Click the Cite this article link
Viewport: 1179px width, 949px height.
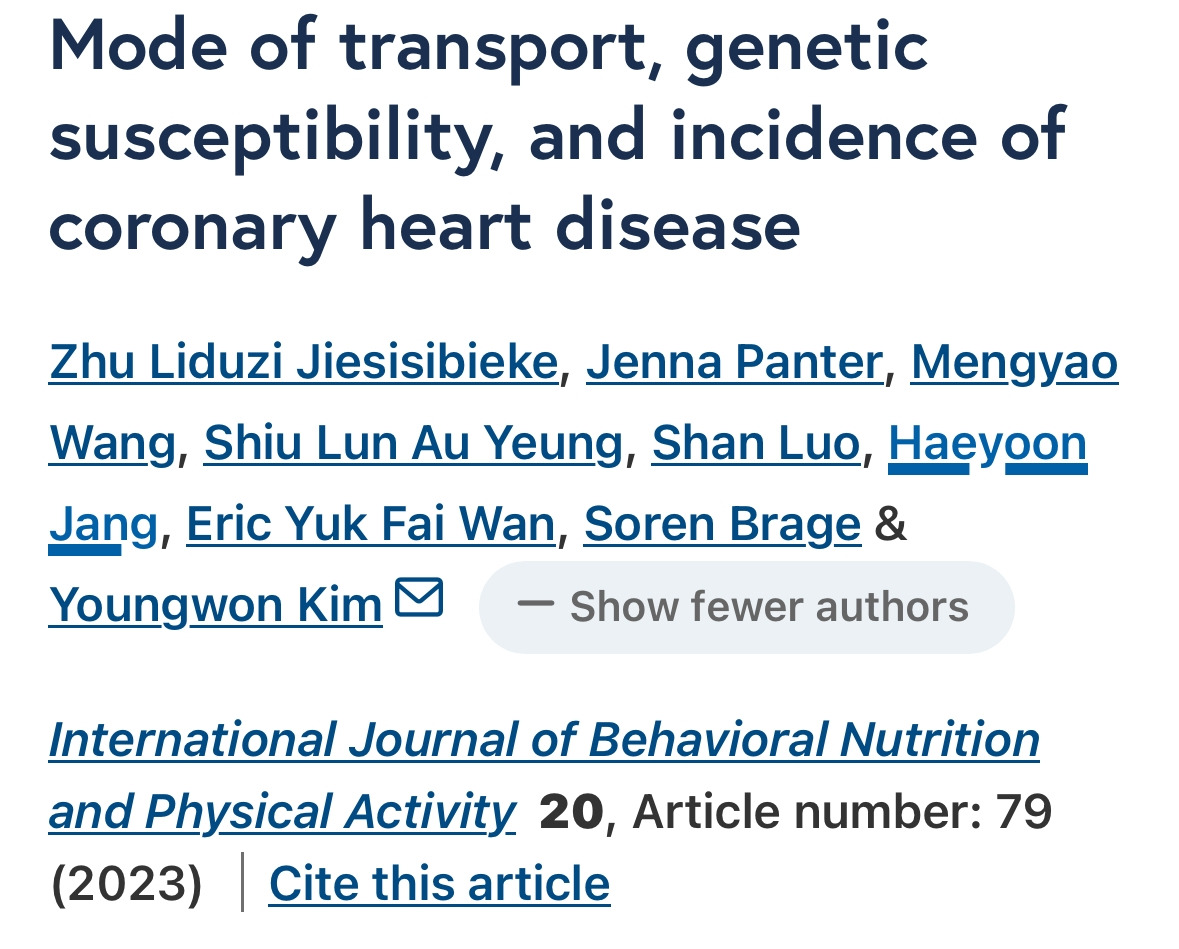pyautogui.click(x=439, y=883)
